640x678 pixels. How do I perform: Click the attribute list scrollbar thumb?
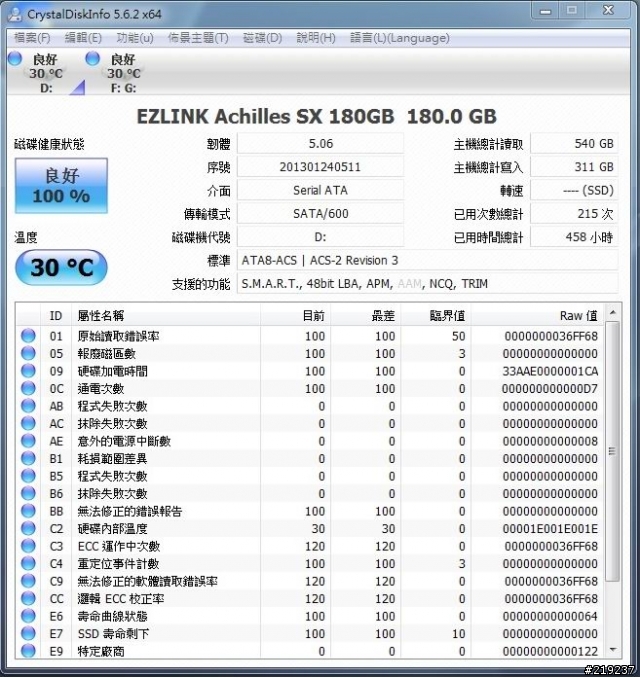612,451
